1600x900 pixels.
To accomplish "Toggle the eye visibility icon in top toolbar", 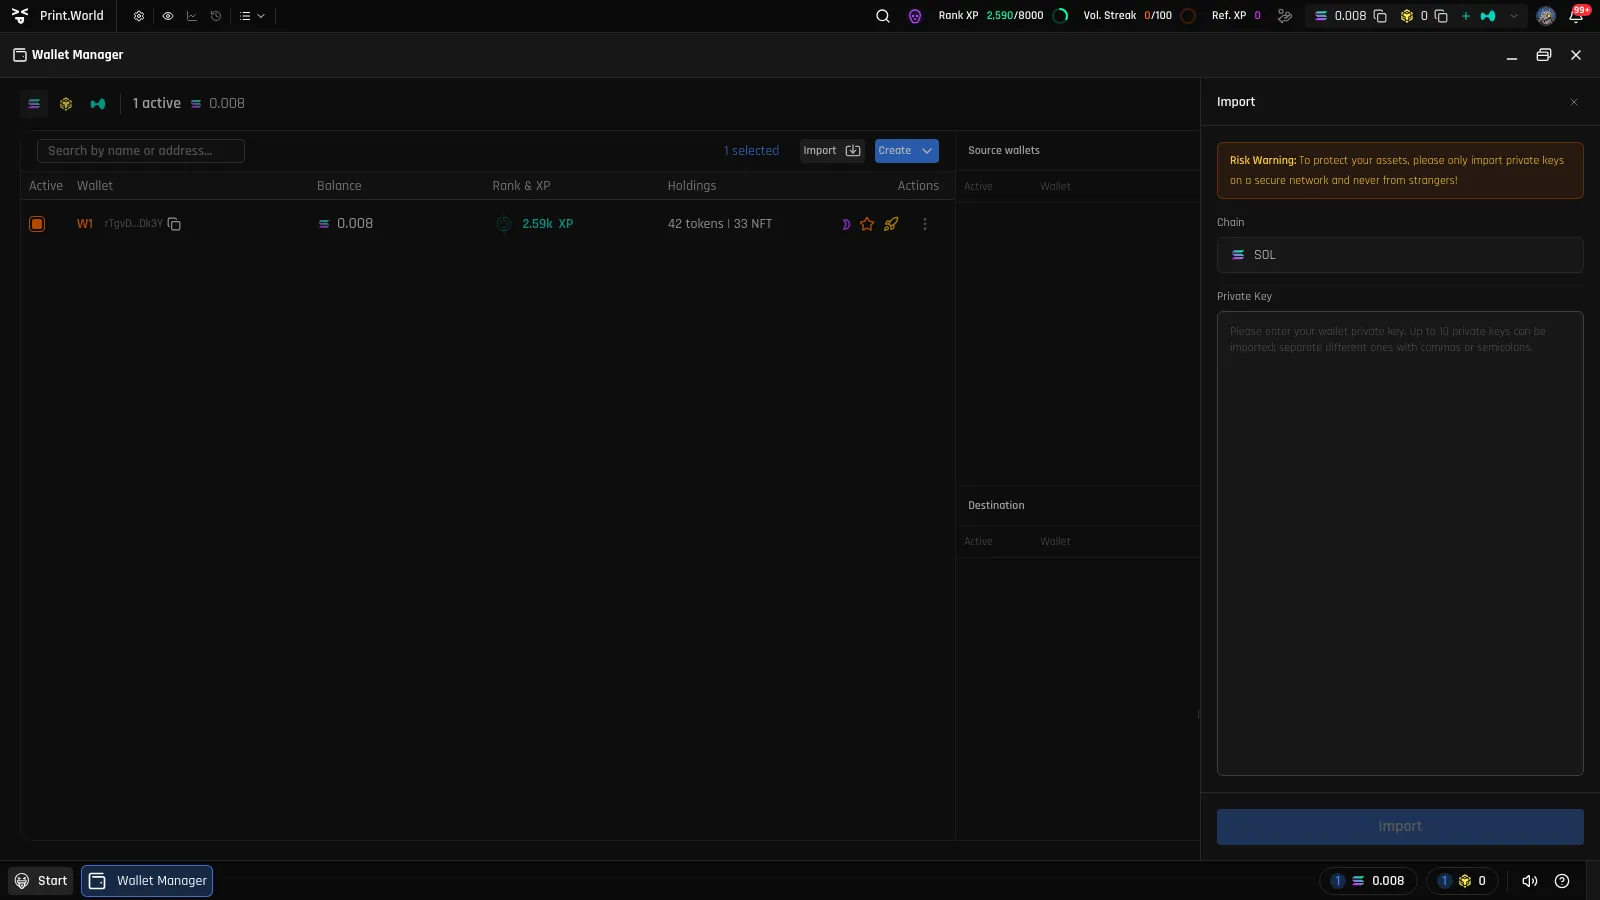I will pos(167,16).
